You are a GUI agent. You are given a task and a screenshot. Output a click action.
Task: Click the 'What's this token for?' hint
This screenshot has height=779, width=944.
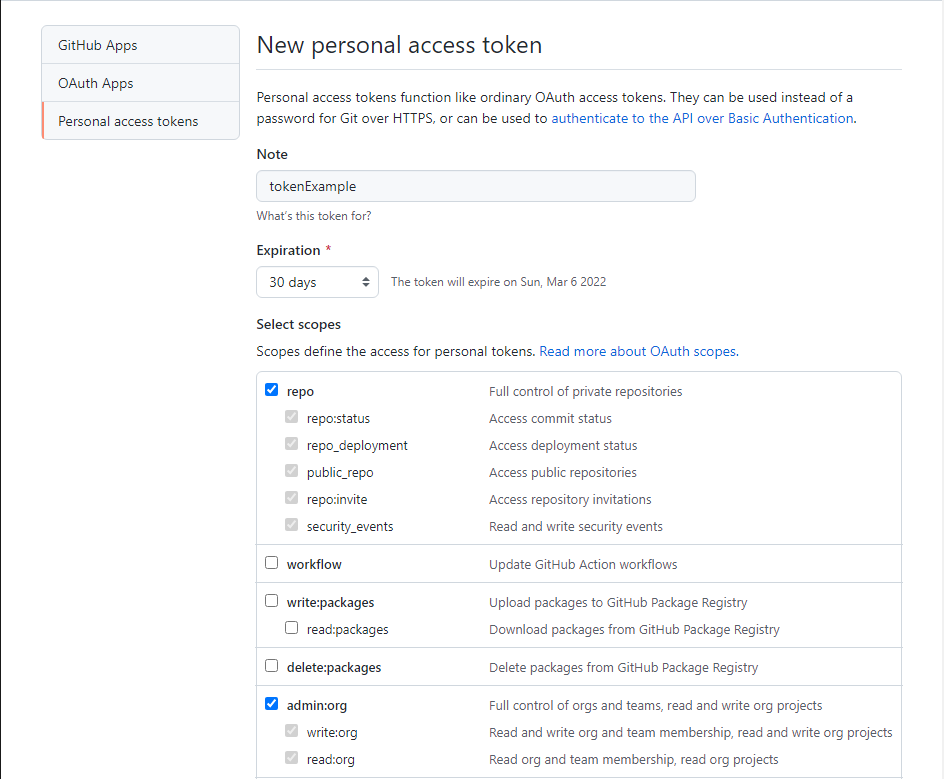coord(314,216)
